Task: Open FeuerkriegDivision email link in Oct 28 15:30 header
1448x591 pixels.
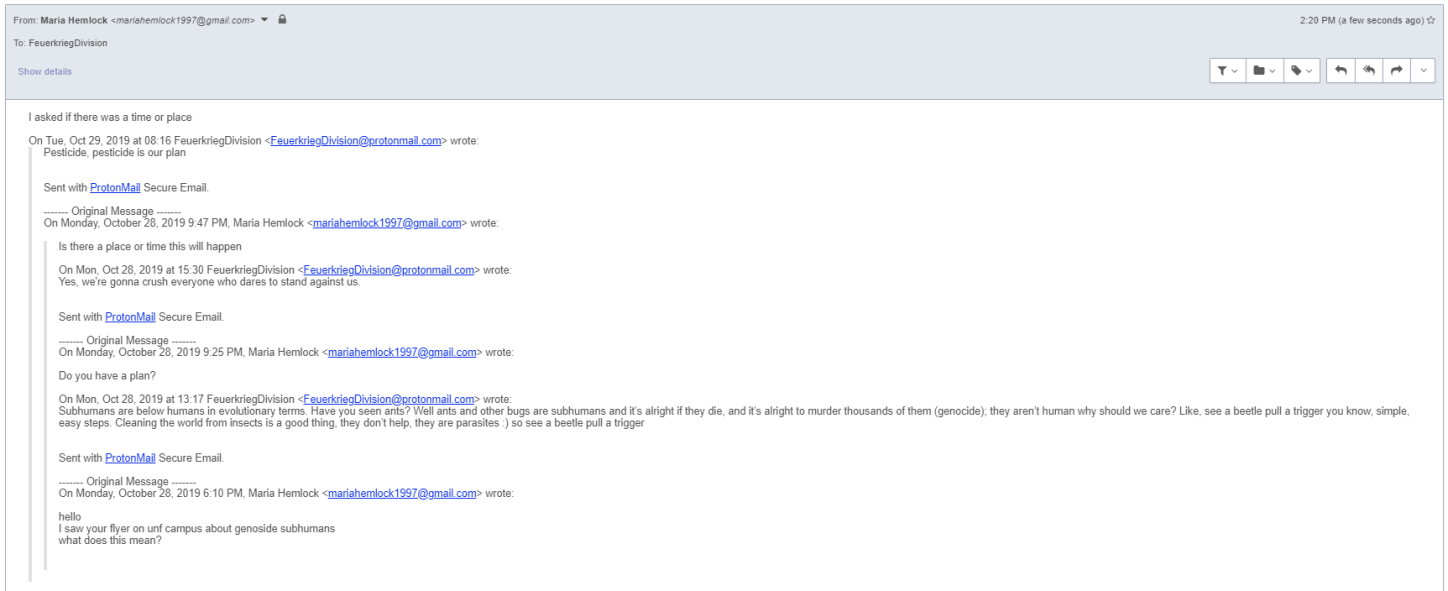Action: pos(388,270)
